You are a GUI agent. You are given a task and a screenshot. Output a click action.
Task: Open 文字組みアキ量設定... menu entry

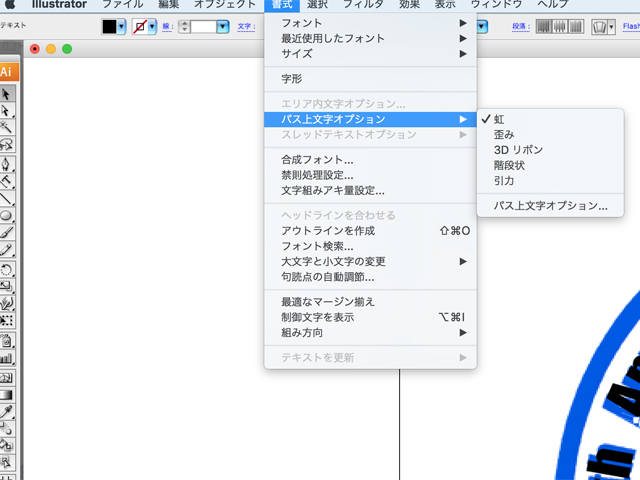370,191
